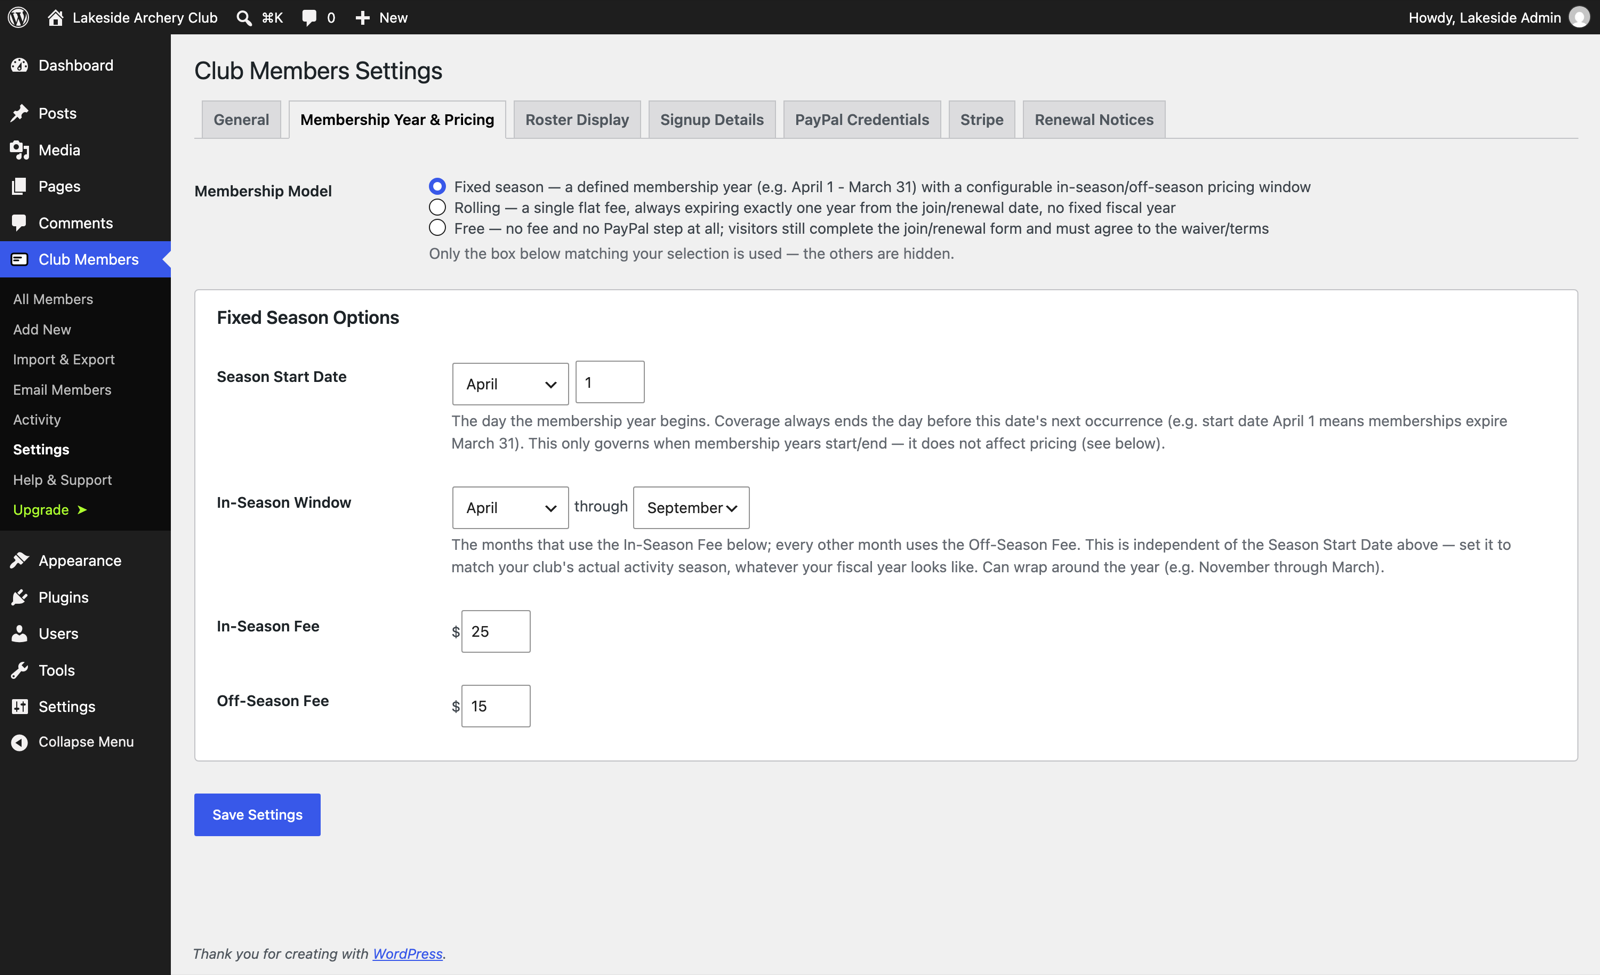The image size is (1600, 975).
Task: Select the Free membership model
Action: [437, 228]
